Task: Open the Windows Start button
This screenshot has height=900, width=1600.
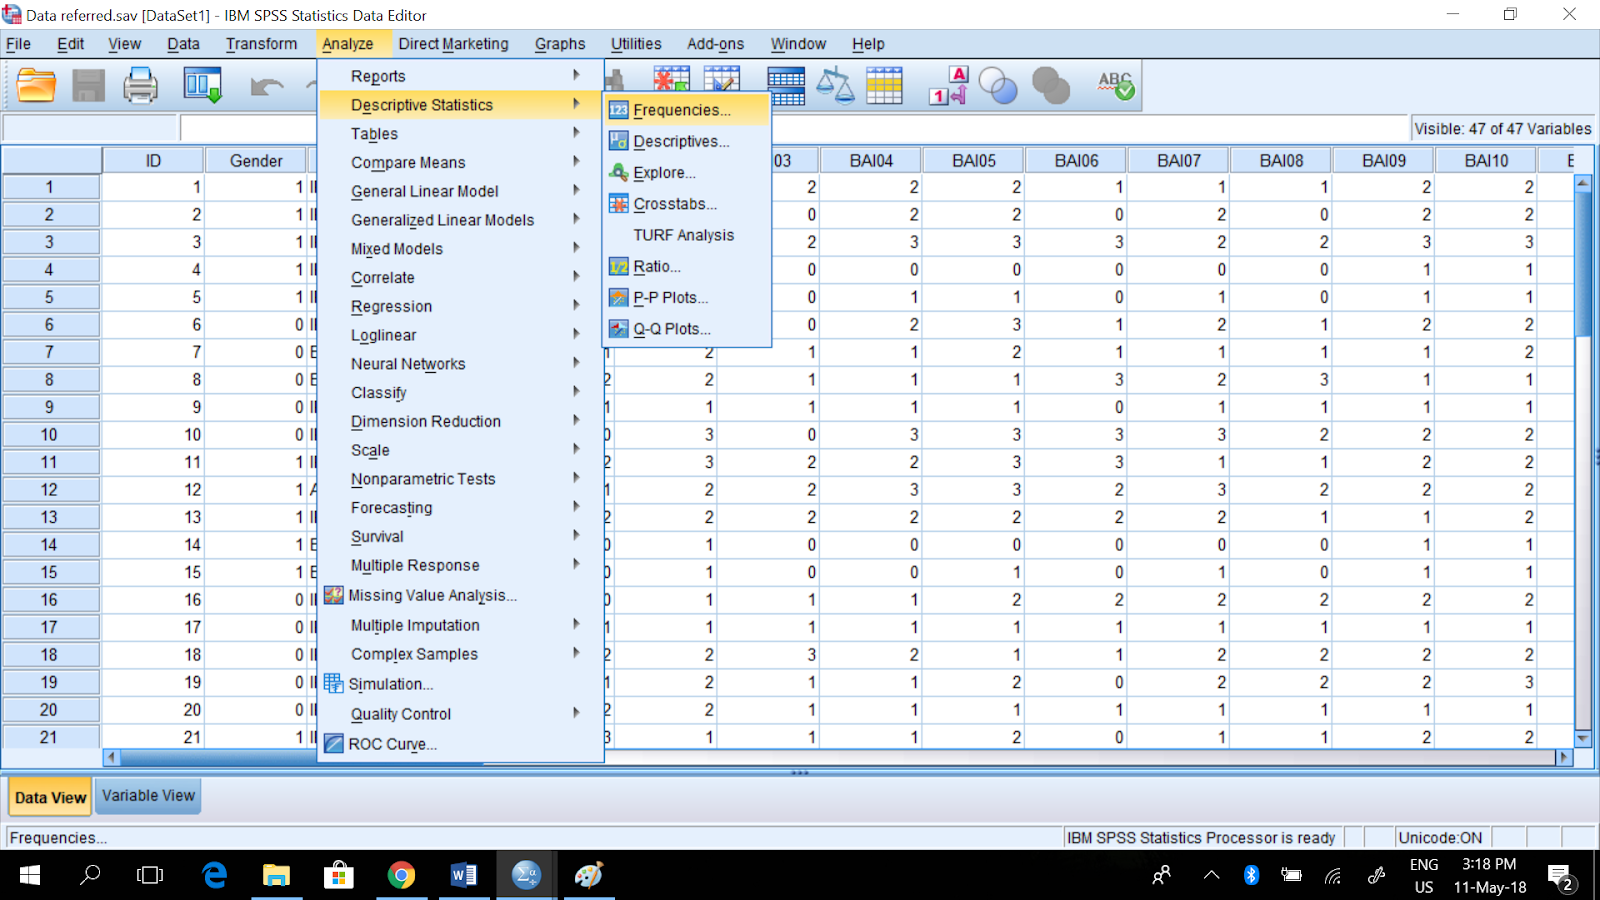Action: [30, 876]
